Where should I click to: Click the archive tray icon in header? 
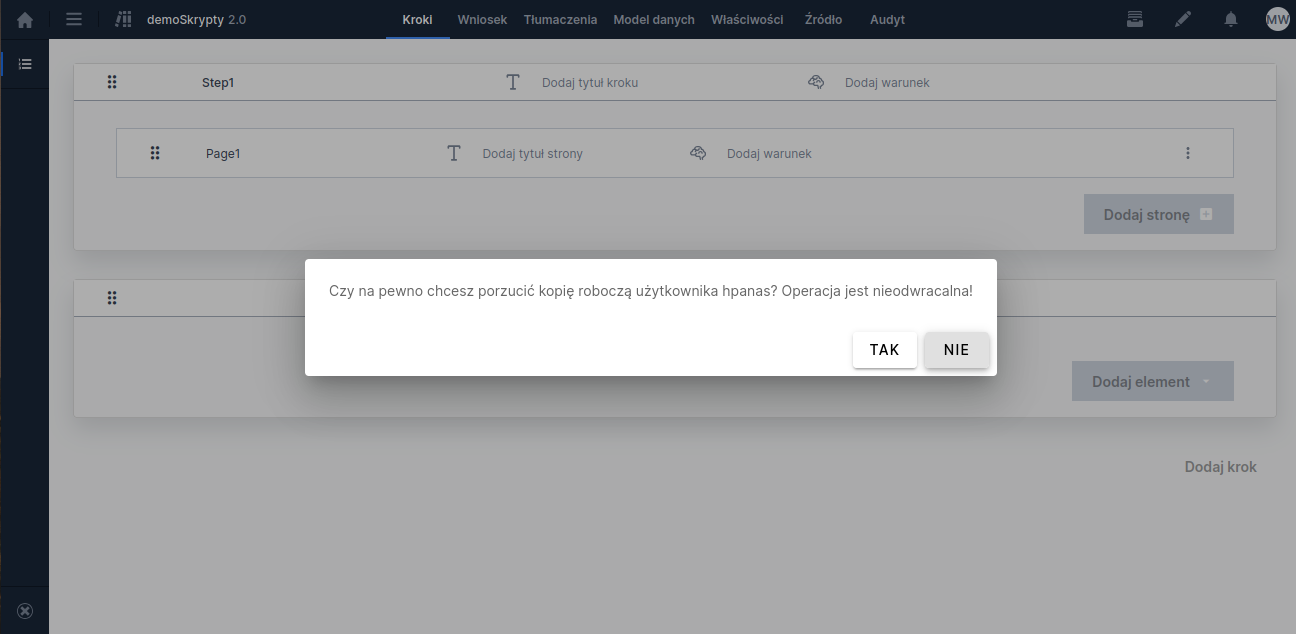point(1134,19)
